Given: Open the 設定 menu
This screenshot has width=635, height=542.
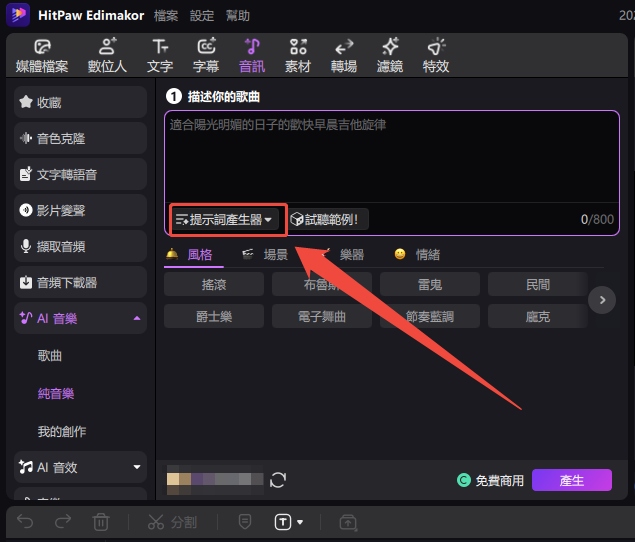Looking at the screenshot, I should click(202, 16).
